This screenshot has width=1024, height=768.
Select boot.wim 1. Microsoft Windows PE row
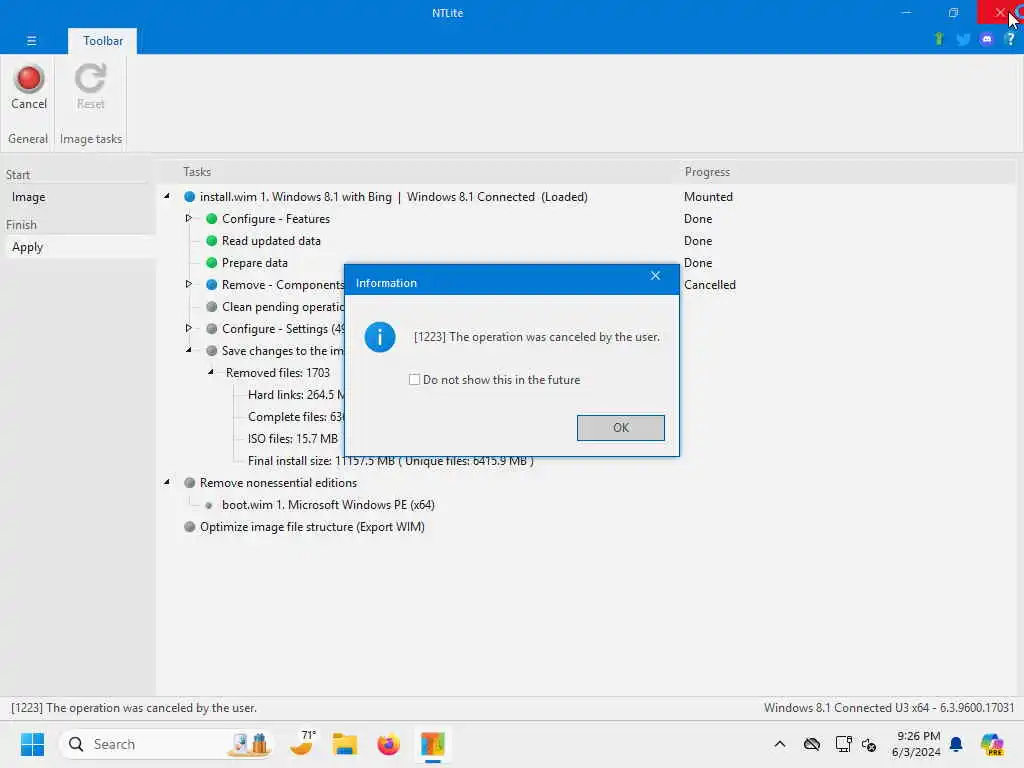[x=328, y=505]
